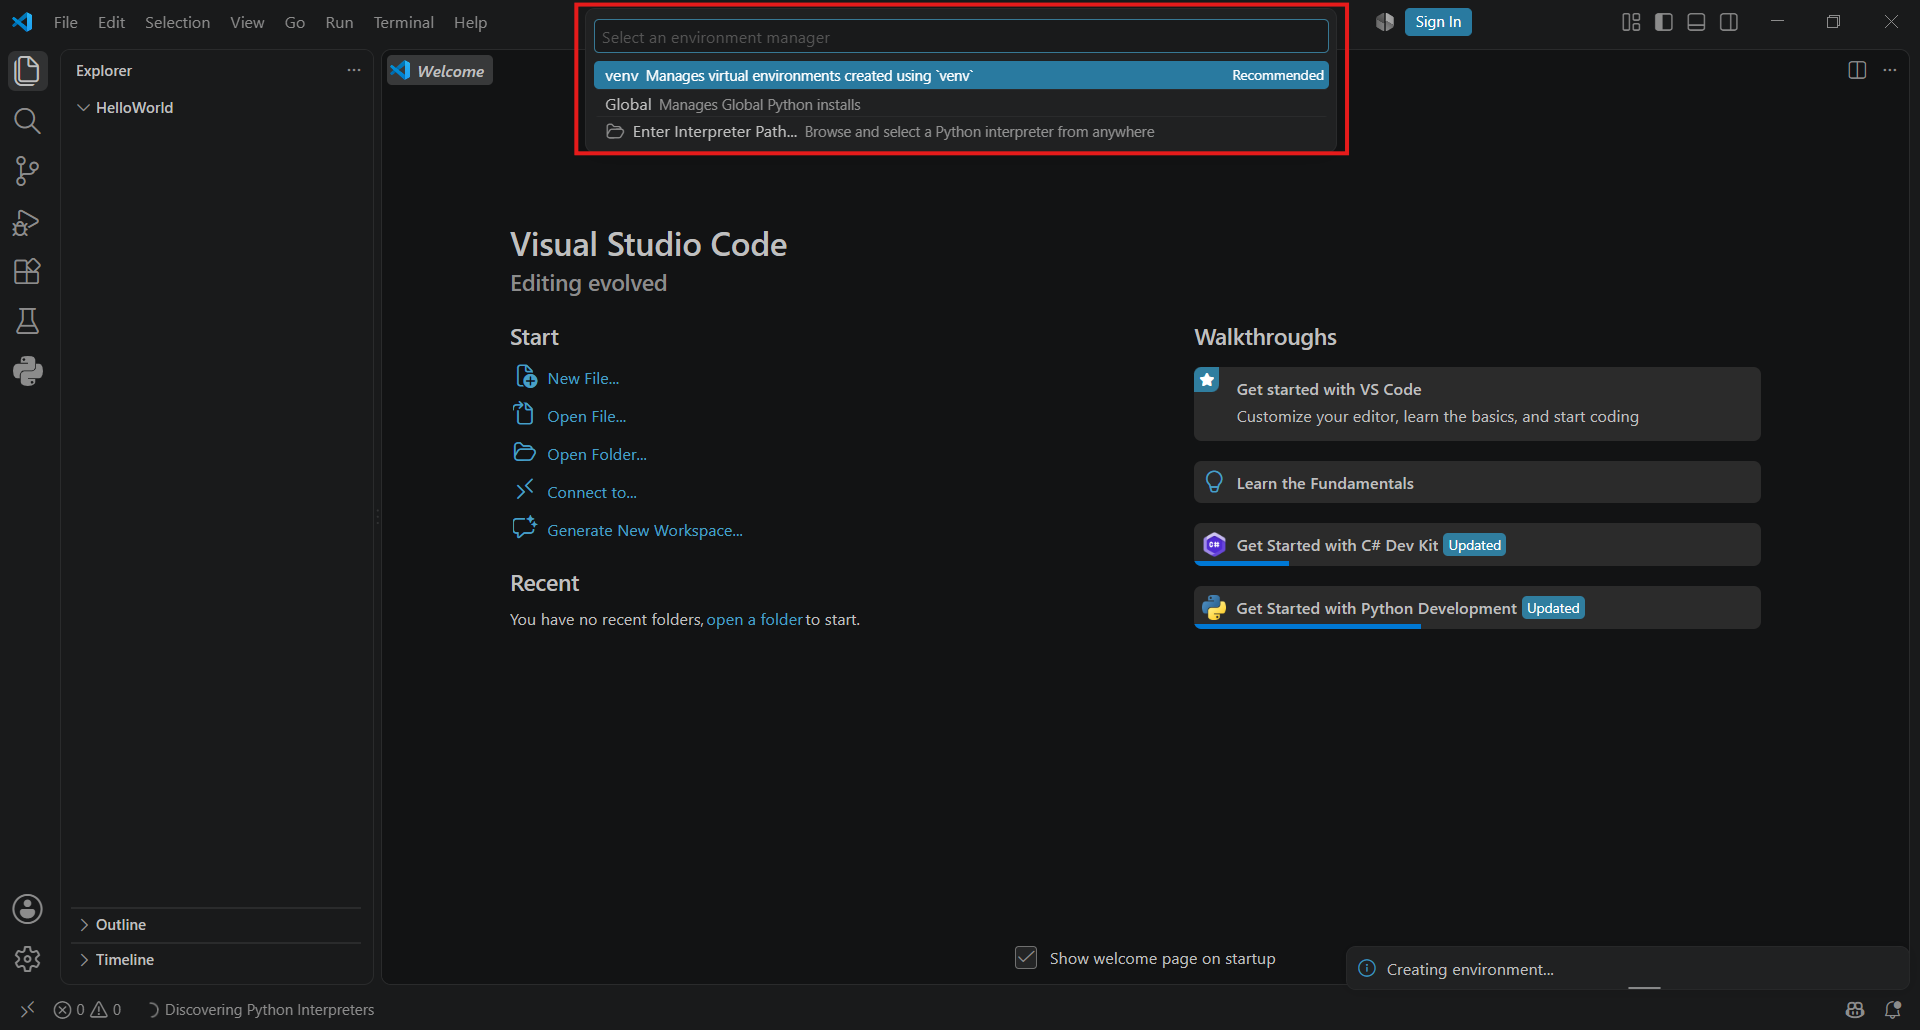Toggle the bottom panel visibility
Image resolution: width=1920 pixels, height=1030 pixels.
click(x=1696, y=22)
